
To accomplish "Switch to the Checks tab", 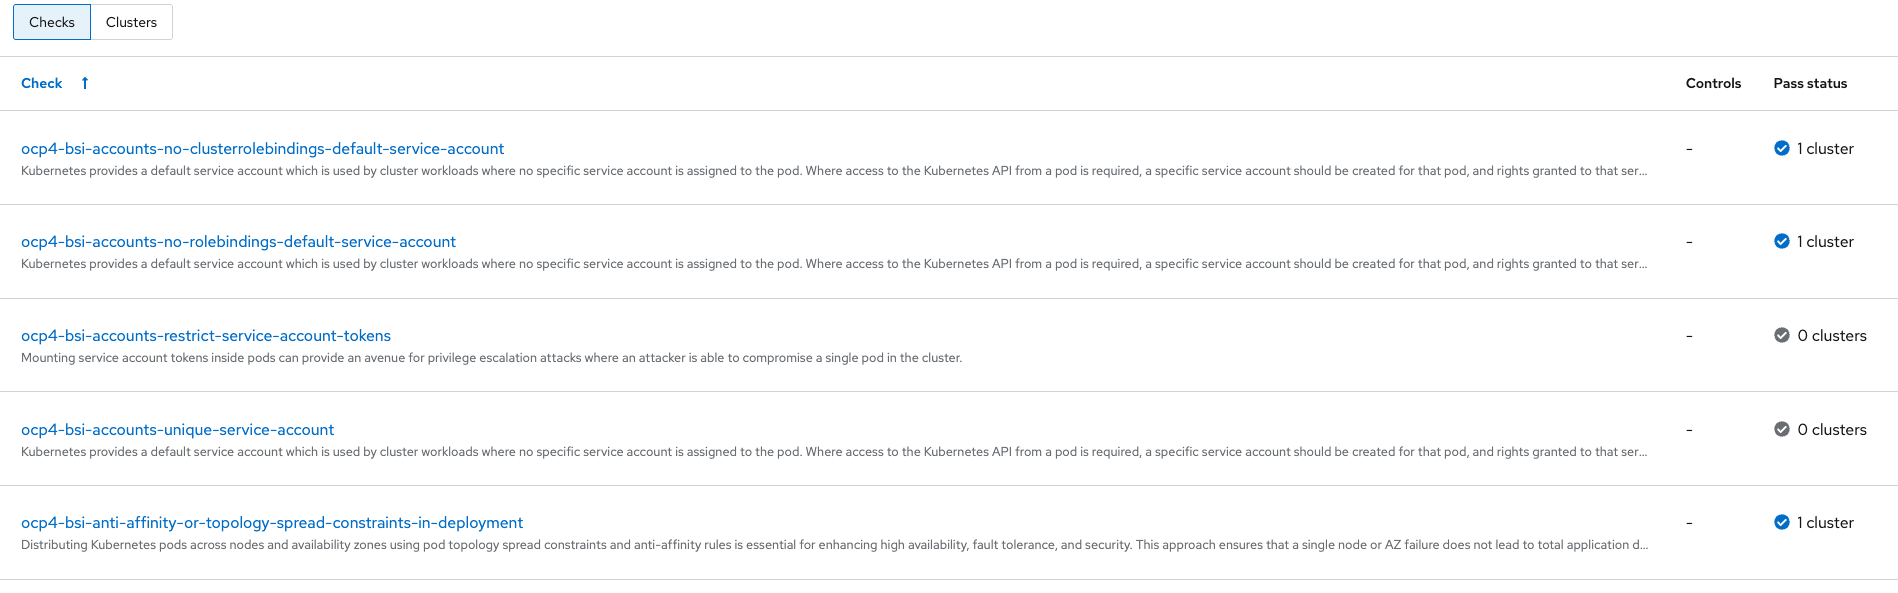I will pos(52,22).
